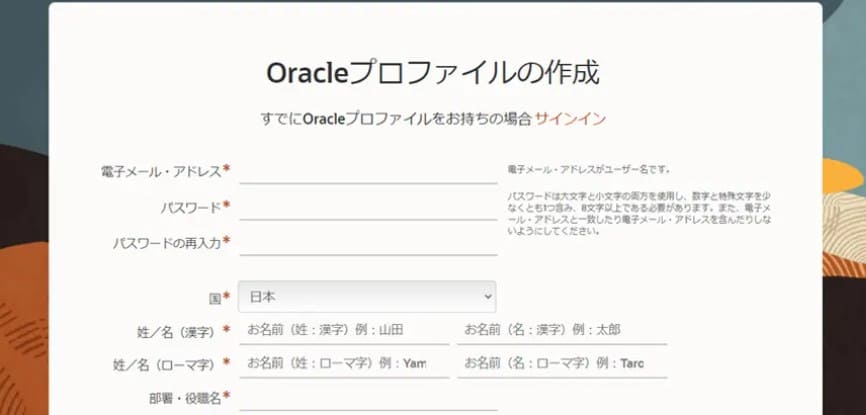Click the 電子メール・アドレス field label

pos(161,171)
